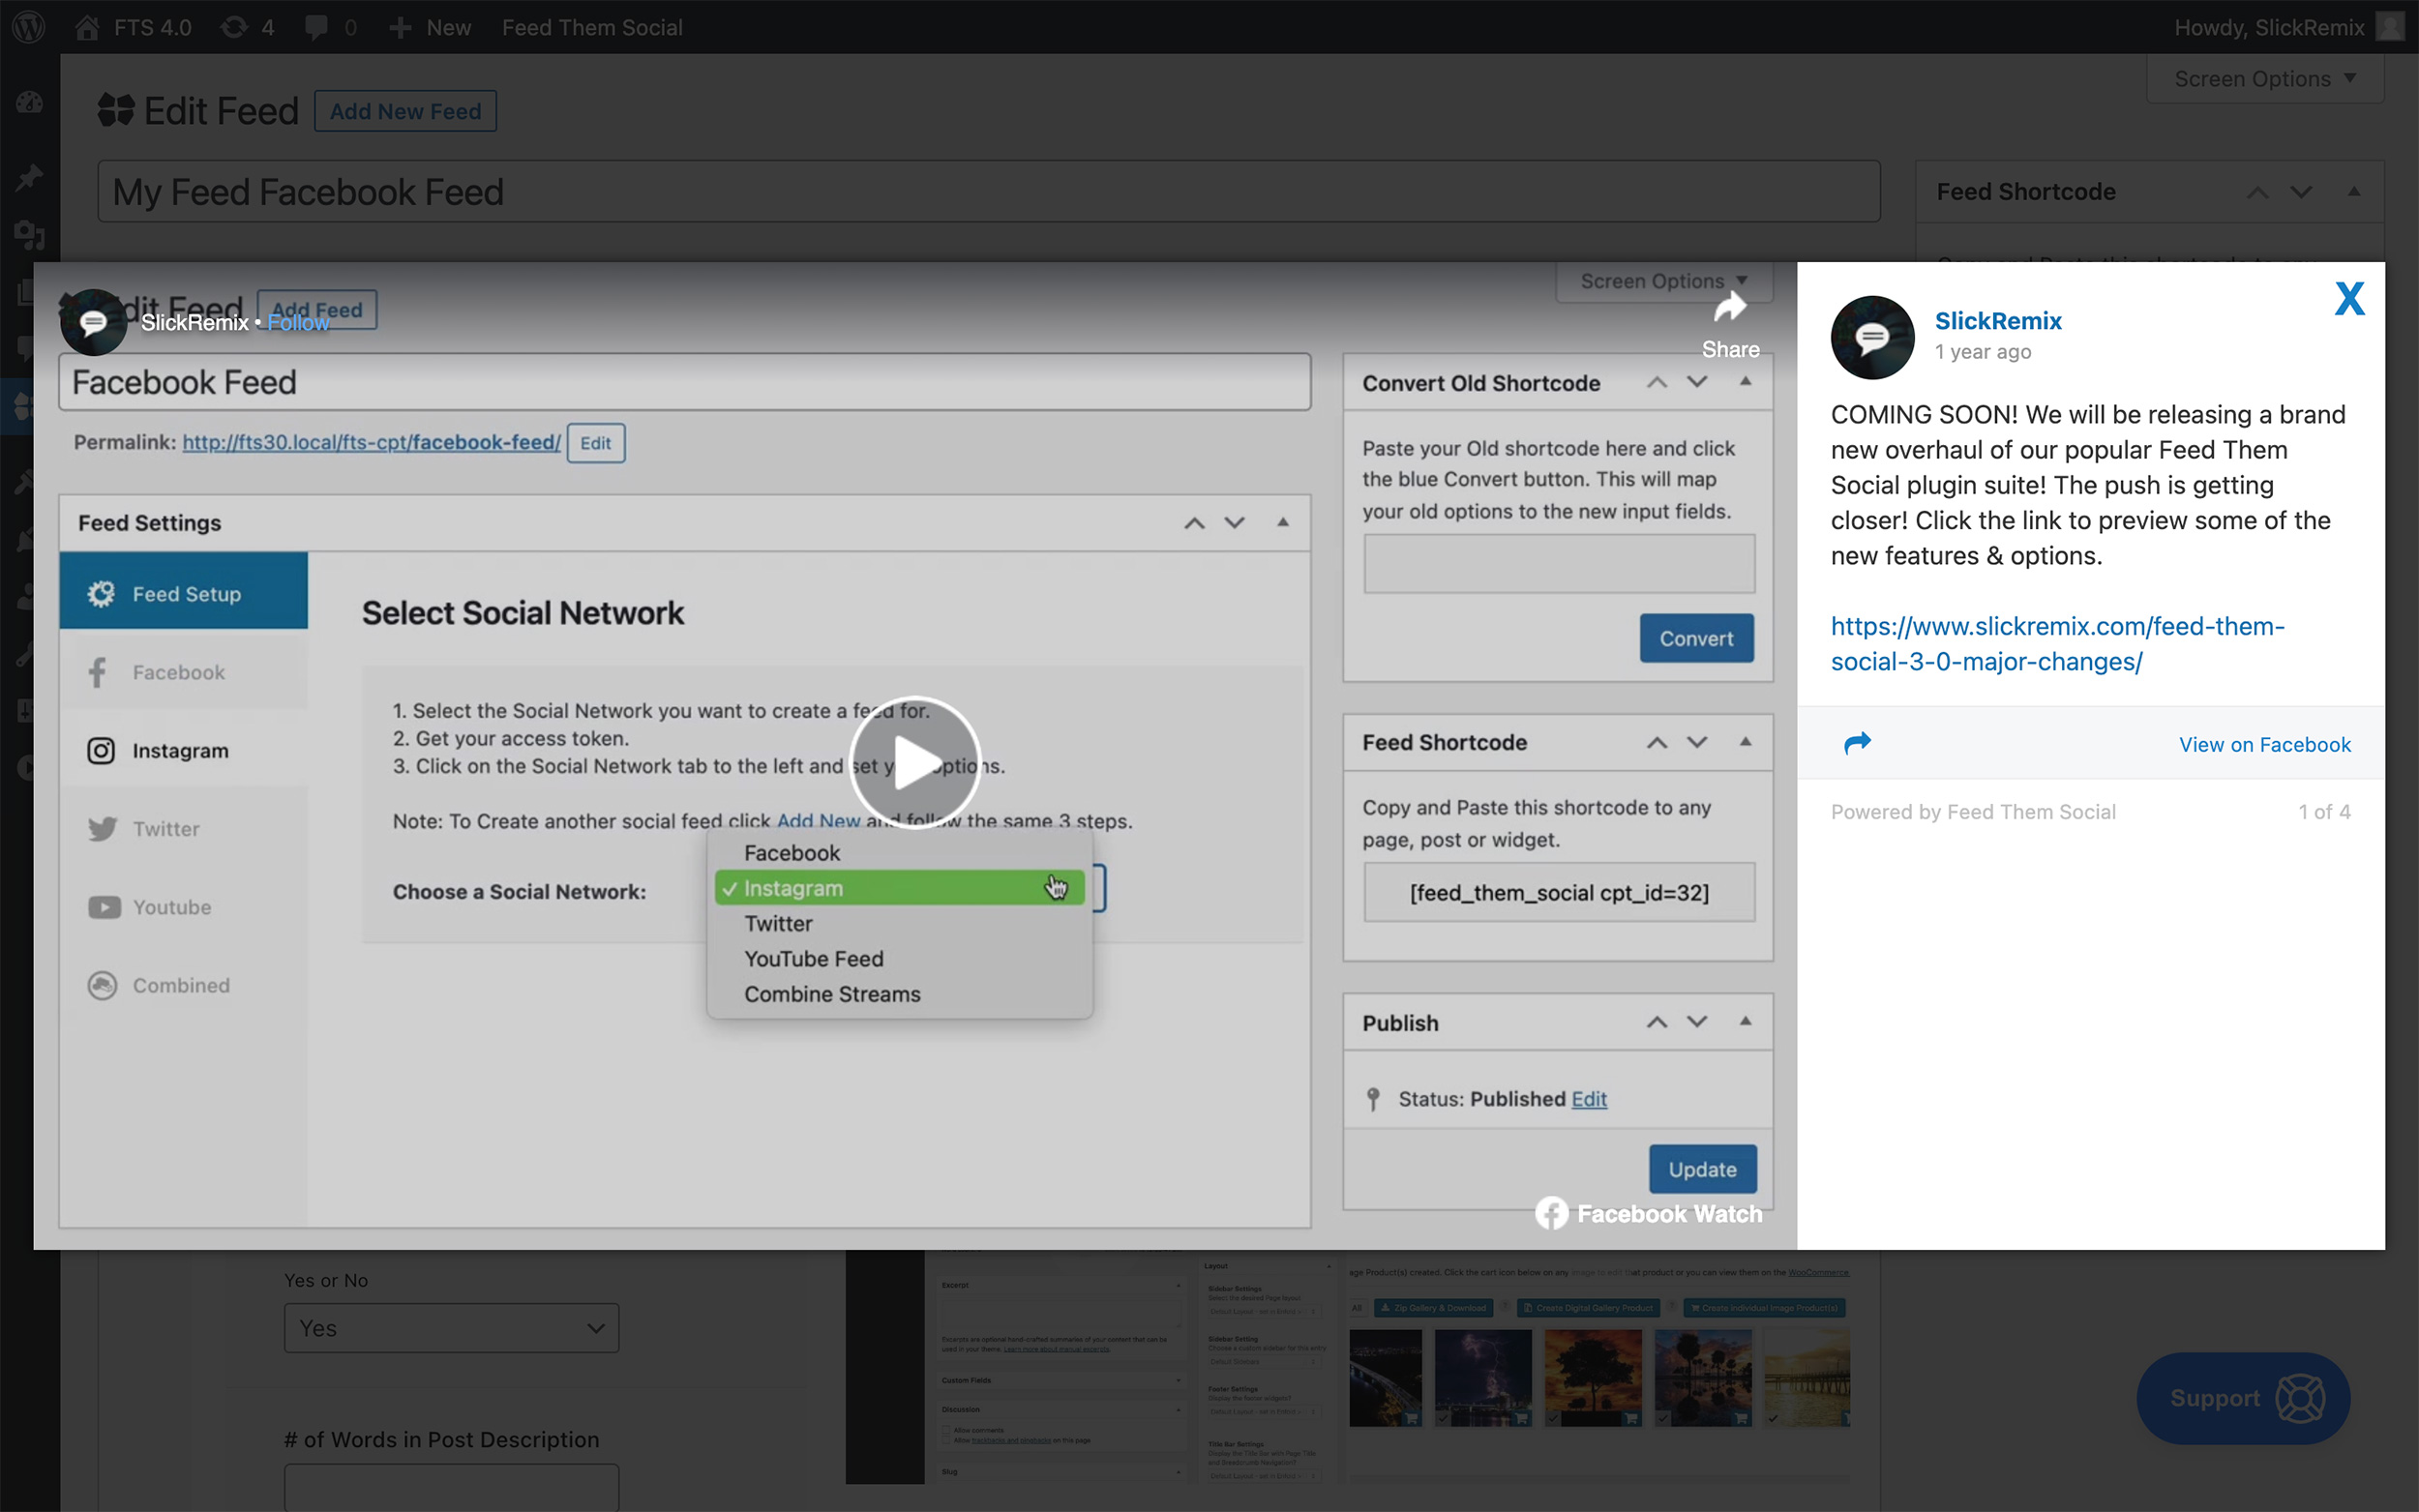Open Posts via the pushpin sidebar icon
The width and height of the screenshot is (2419, 1512).
pyautogui.click(x=29, y=178)
